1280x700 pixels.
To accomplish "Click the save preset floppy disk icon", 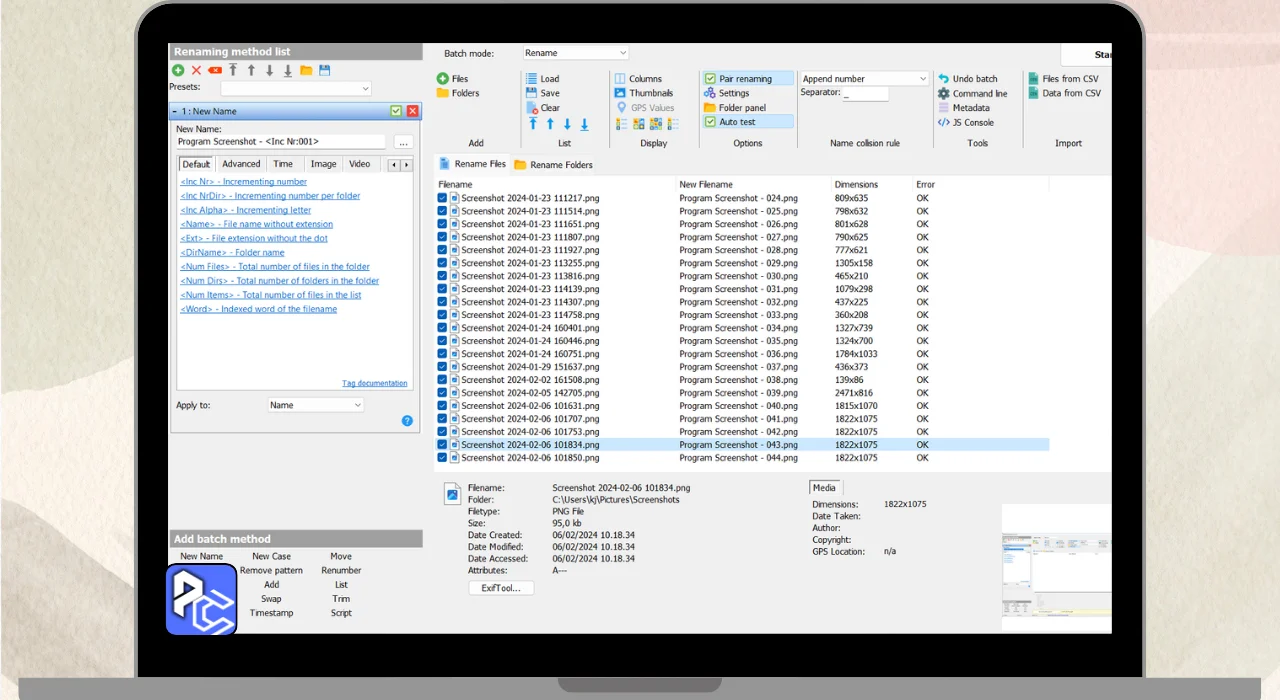I will point(324,71).
